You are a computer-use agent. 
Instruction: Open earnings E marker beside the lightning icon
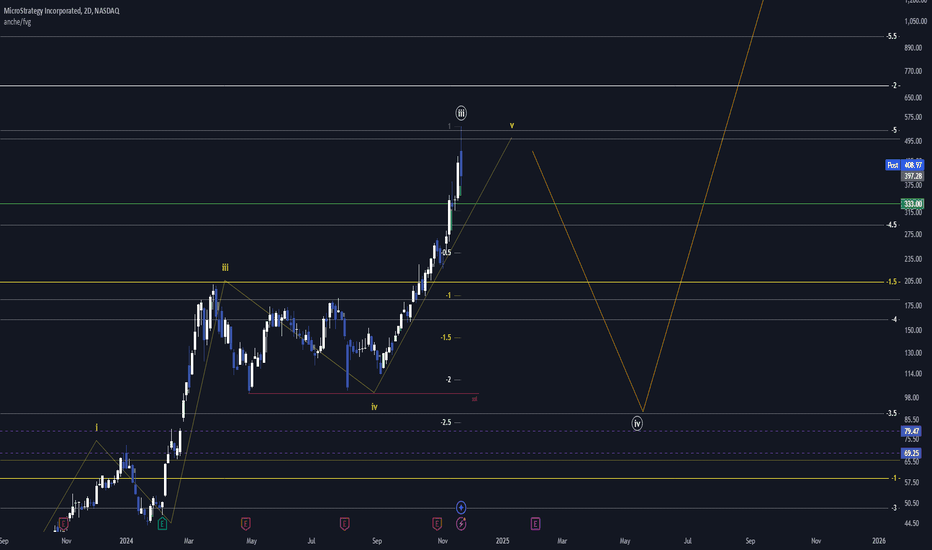click(x=437, y=524)
